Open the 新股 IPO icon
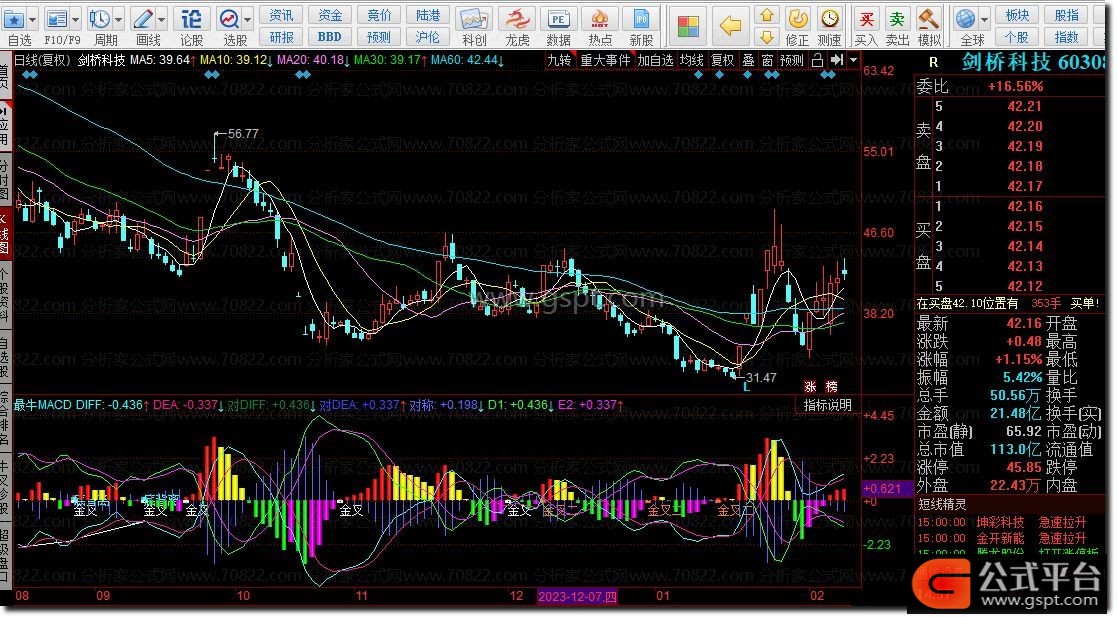 pyautogui.click(x=641, y=20)
